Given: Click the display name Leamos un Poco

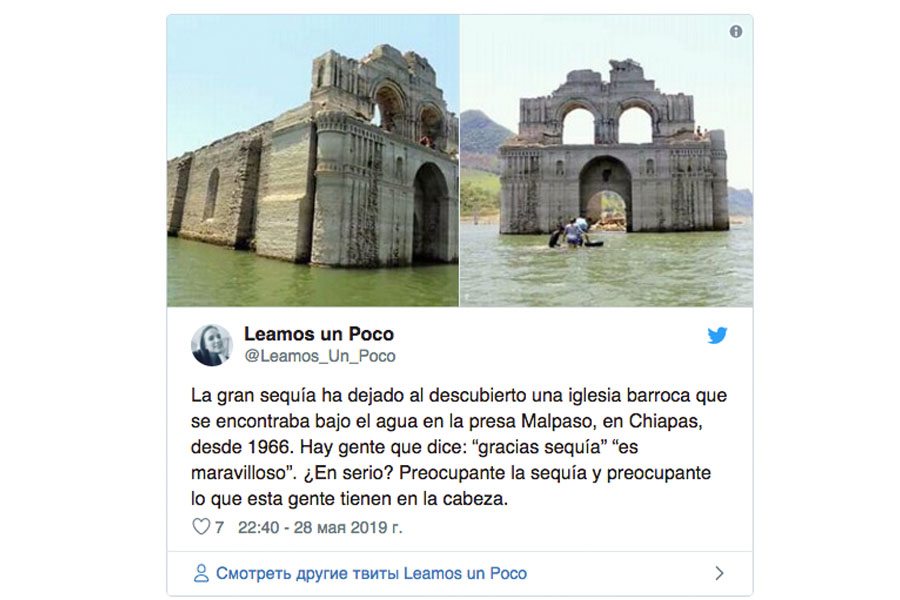Looking at the screenshot, I should tap(319, 334).
